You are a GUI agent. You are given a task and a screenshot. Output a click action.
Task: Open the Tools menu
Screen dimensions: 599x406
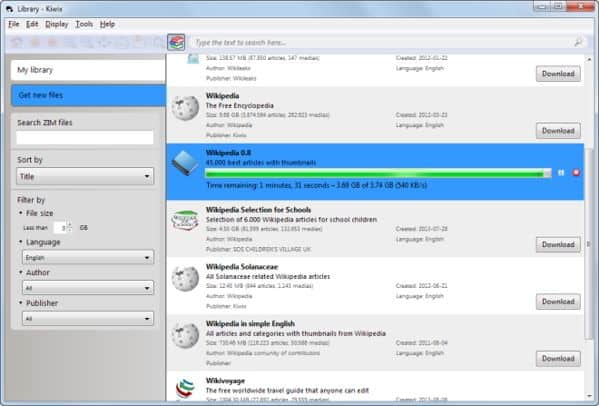(x=84, y=24)
